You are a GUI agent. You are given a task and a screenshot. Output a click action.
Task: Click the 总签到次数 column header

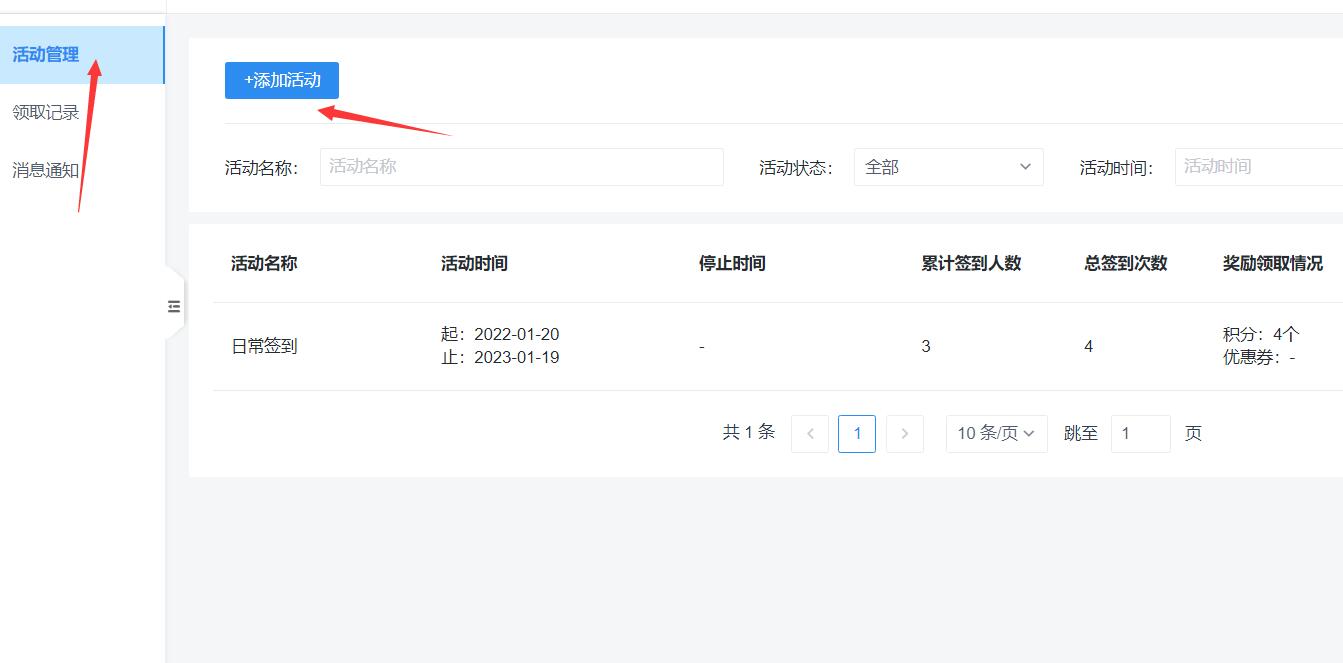(1125, 264)
